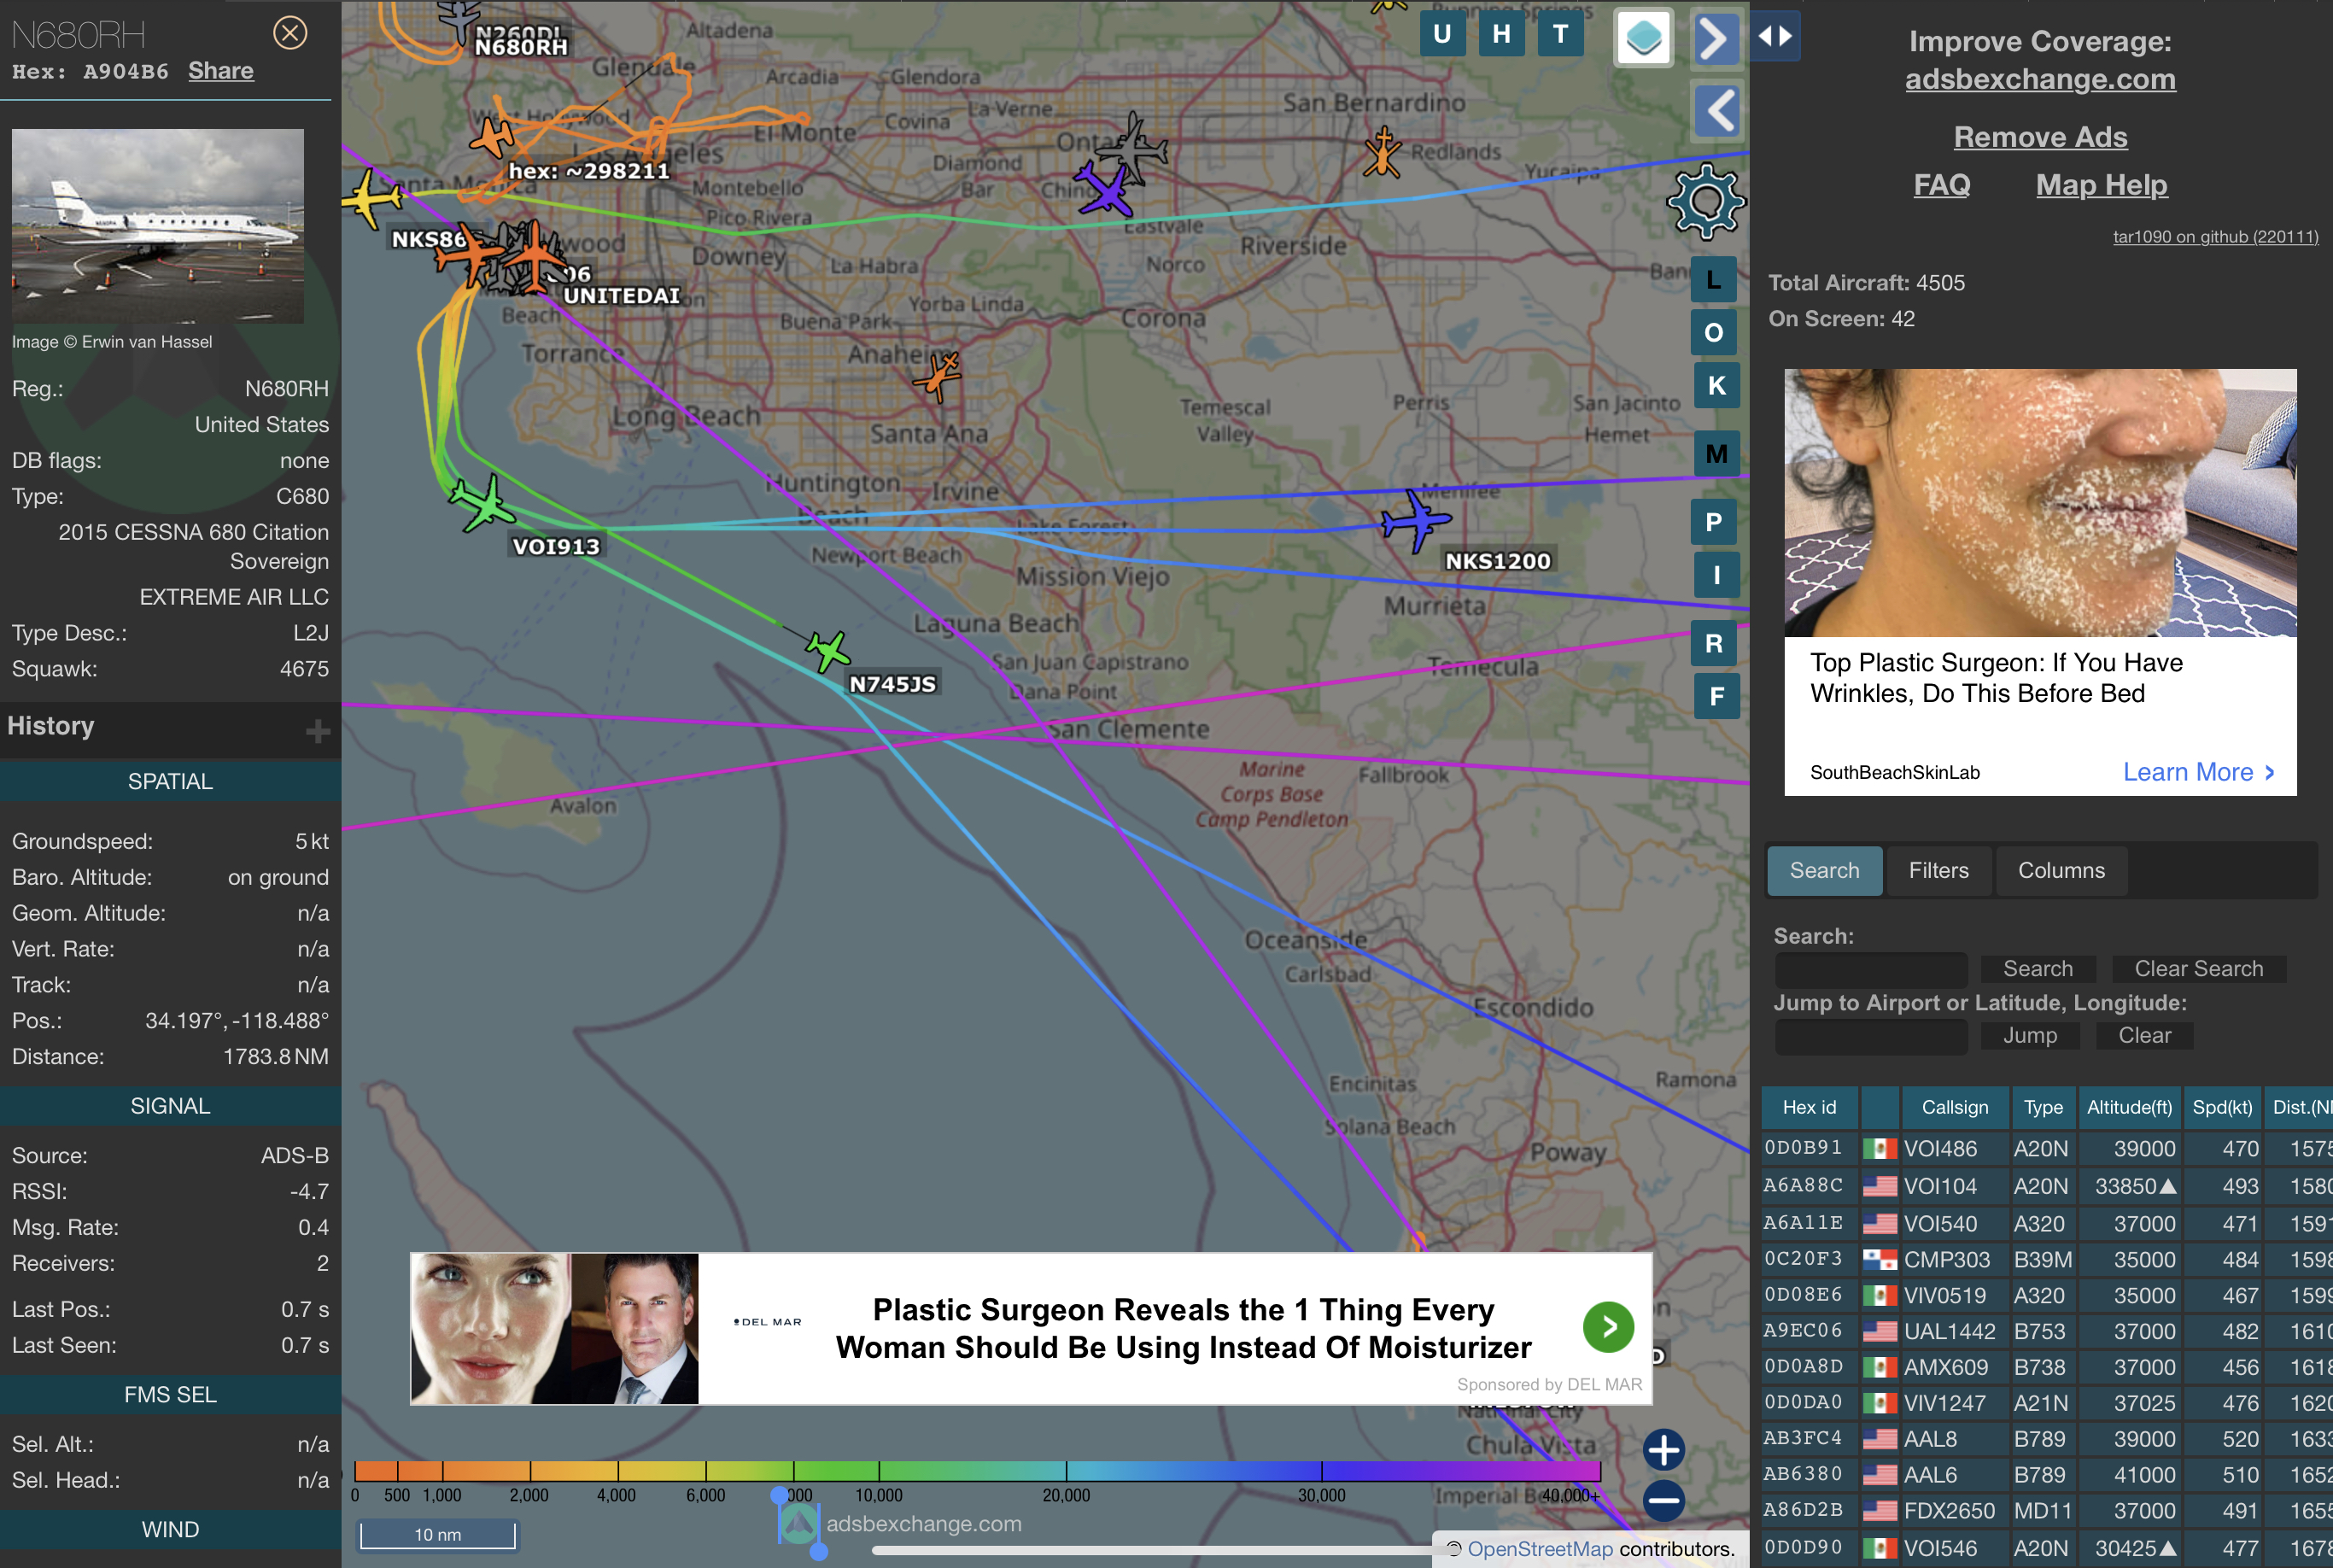The height and width of the screenshot is (1568, 2333).
Task: Toggle the H map button
Action: point(1501,34)
